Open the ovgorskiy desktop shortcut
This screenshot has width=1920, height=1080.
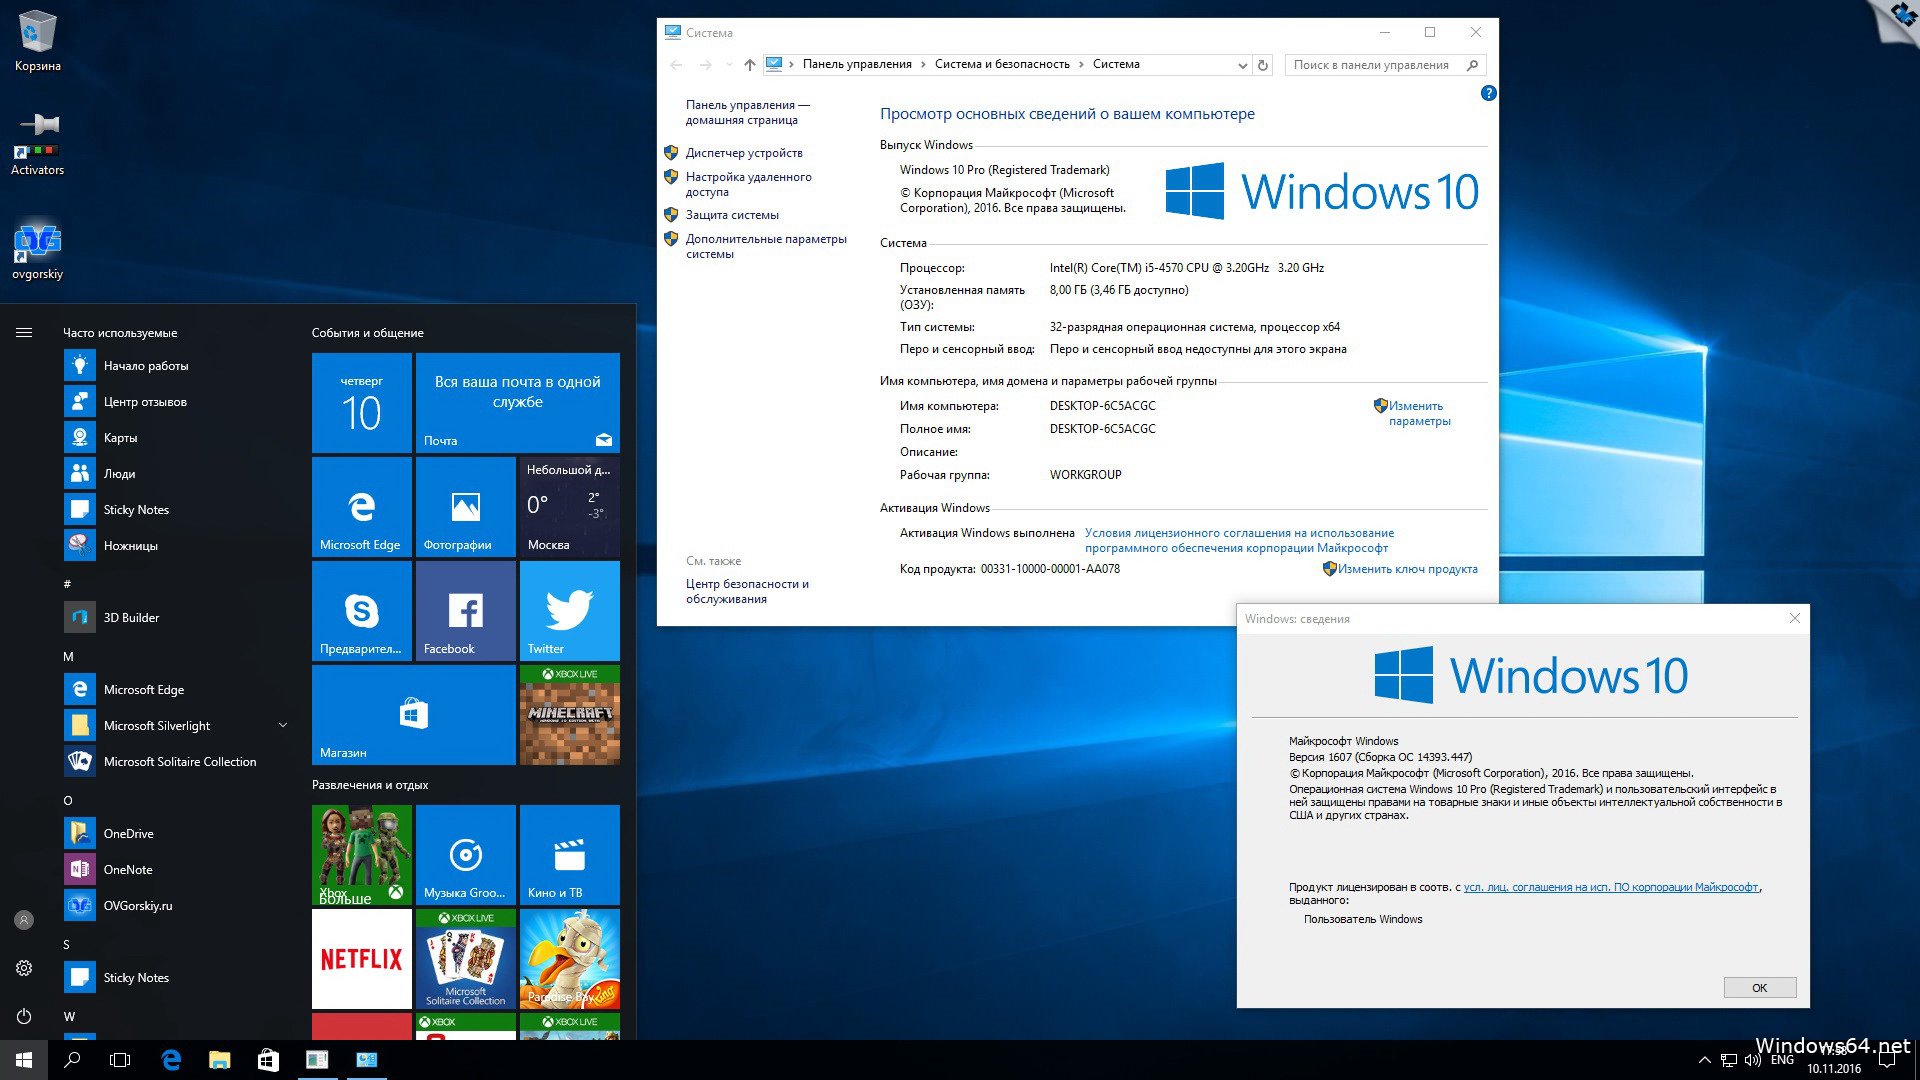tap(37, 250)
